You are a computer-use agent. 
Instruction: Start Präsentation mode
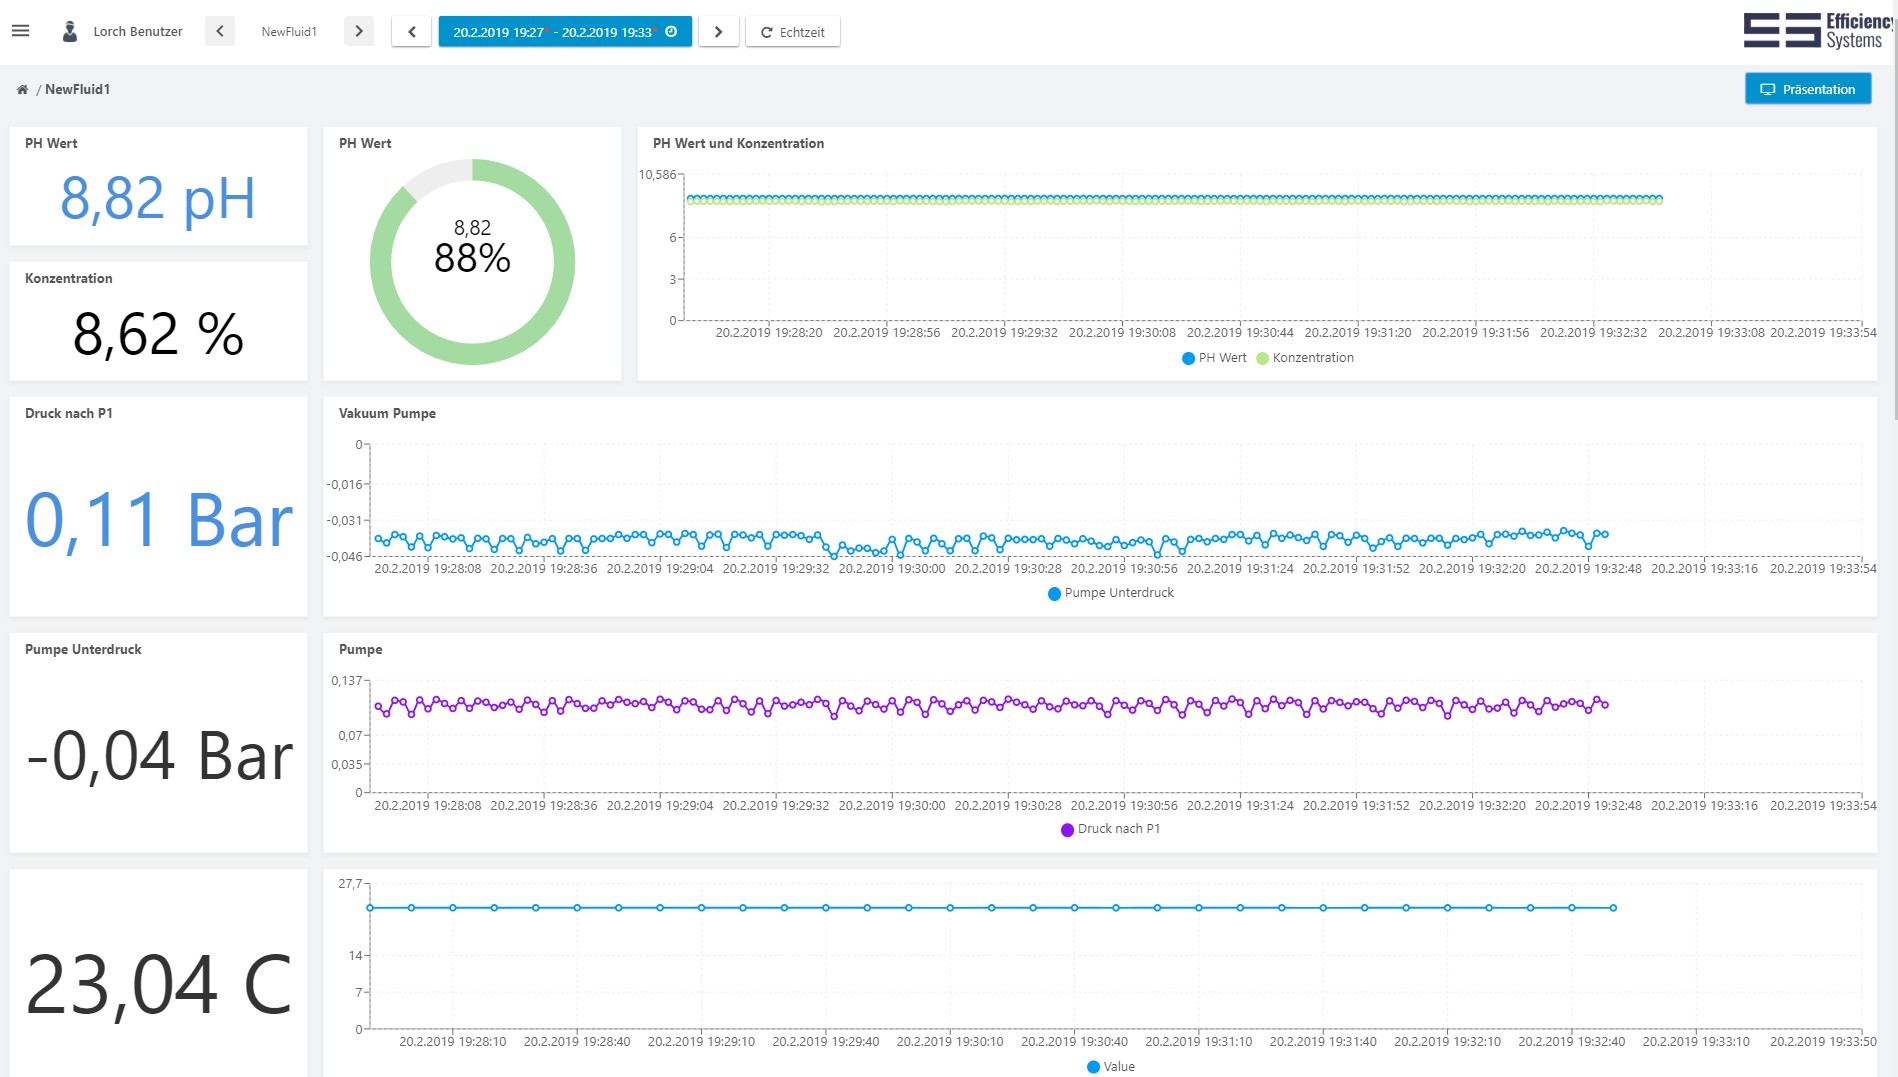[x=1808, y=89]
